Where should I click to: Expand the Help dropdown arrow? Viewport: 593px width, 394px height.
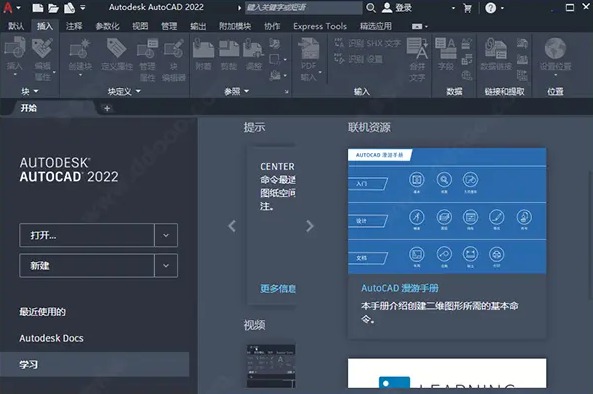click(x=502, y=8)
